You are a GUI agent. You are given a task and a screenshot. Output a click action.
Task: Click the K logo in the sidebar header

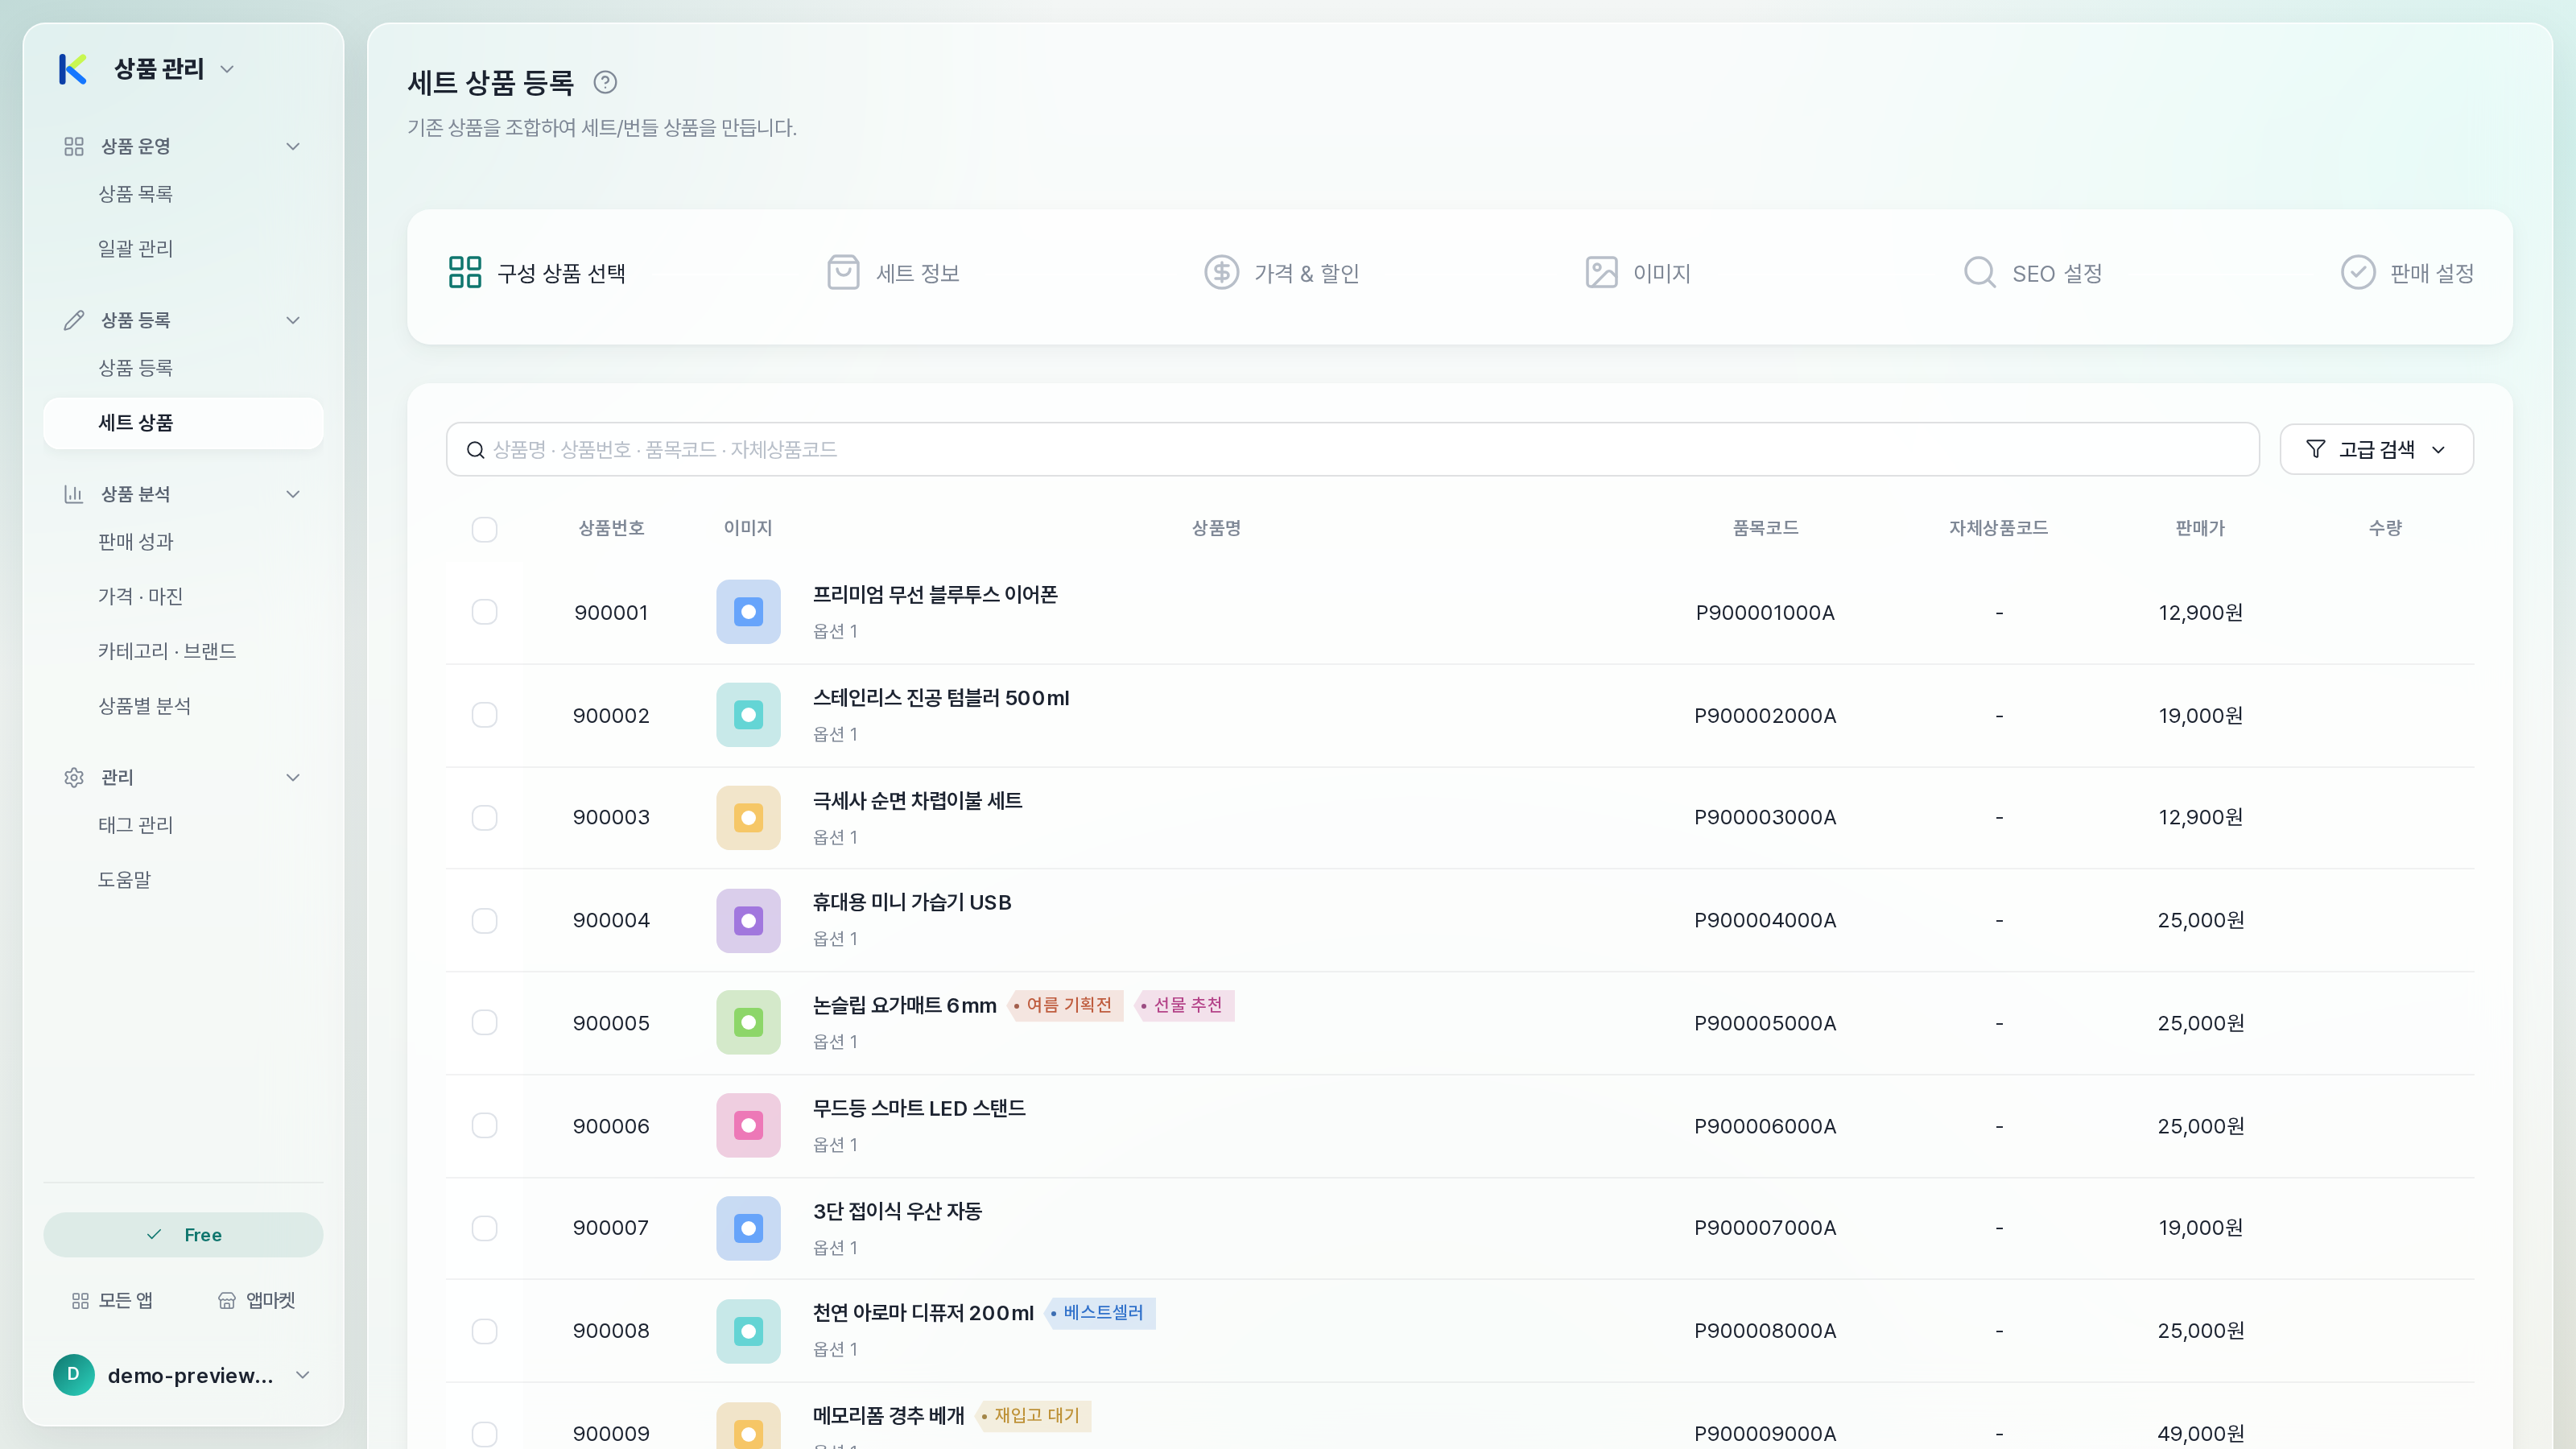click(73, 69)
